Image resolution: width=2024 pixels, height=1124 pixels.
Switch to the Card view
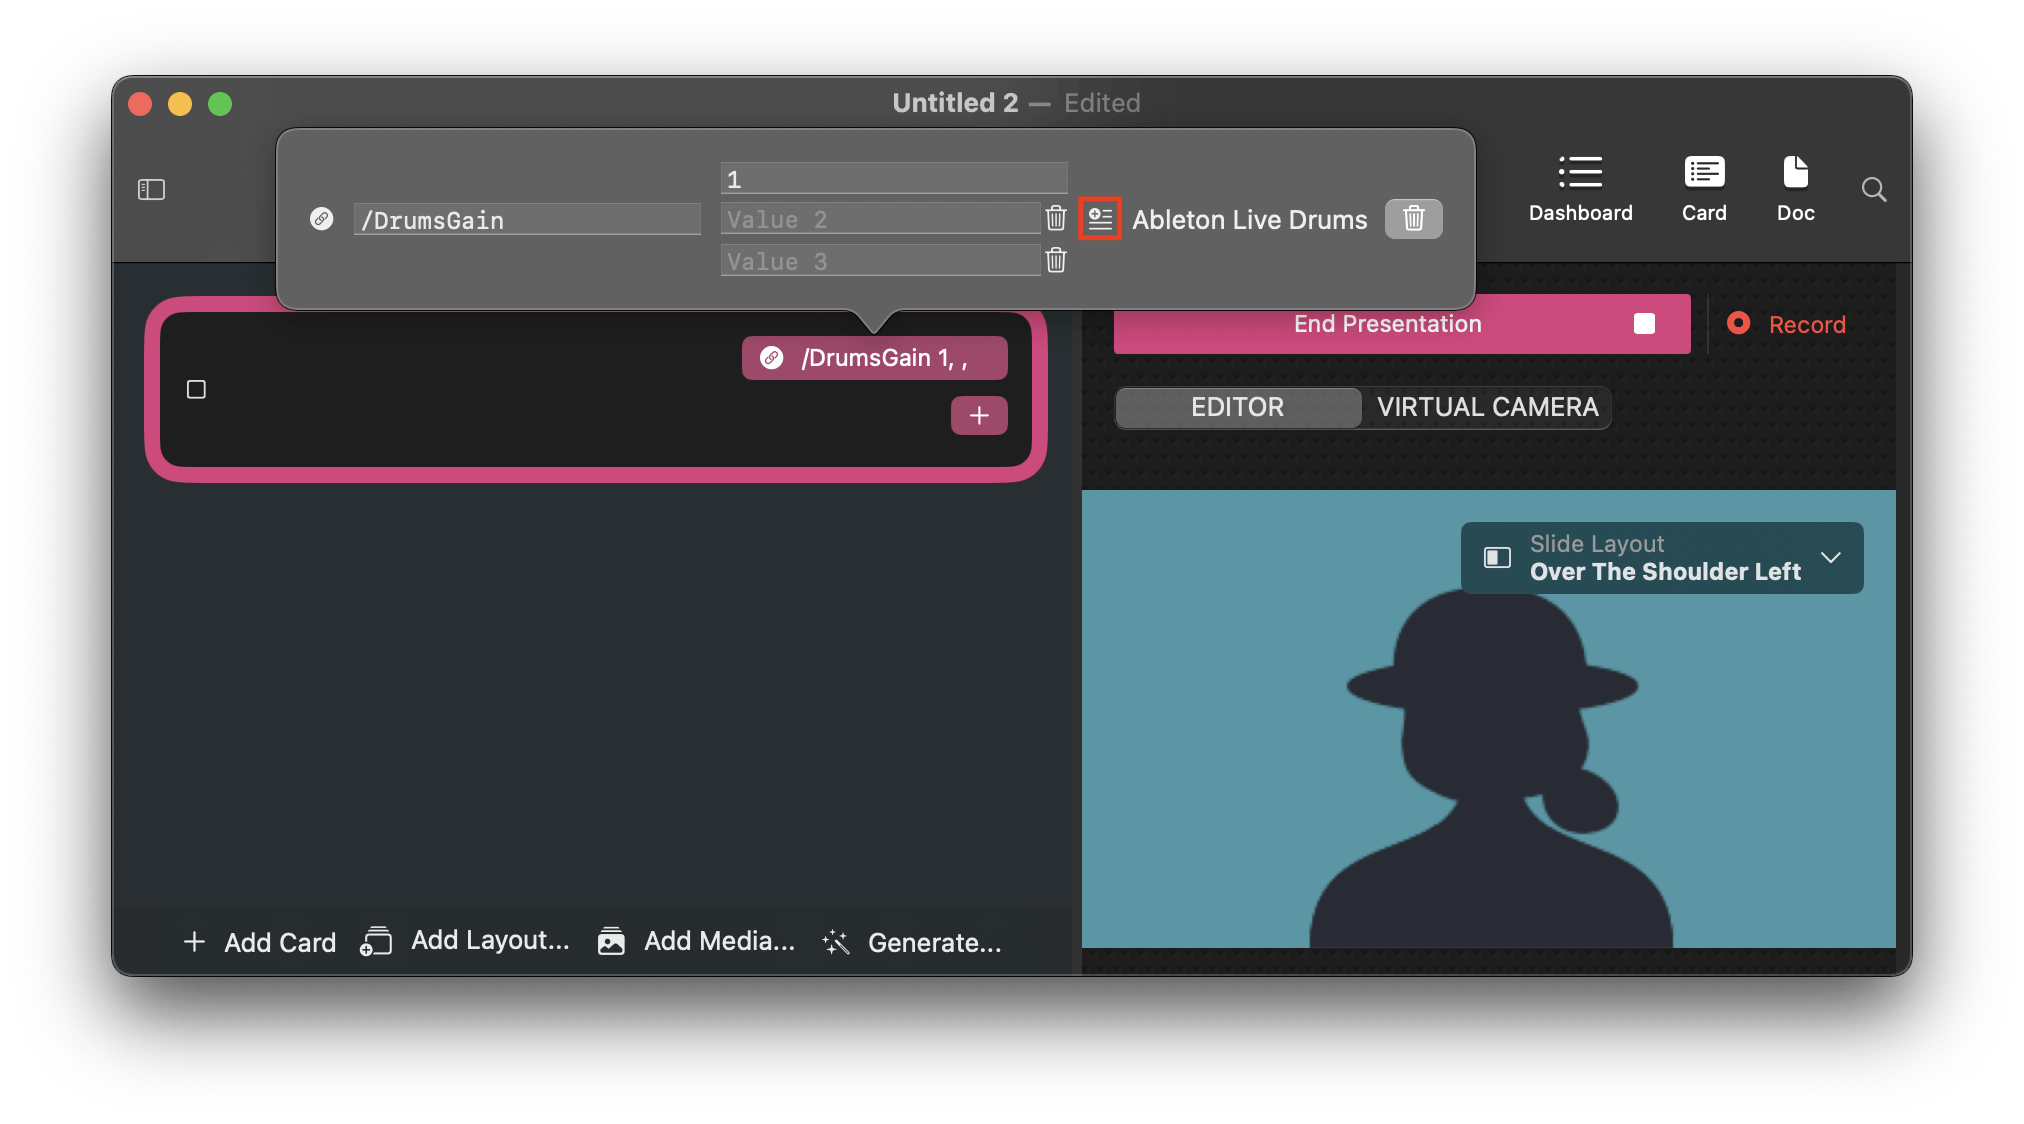click(1703, 188)
